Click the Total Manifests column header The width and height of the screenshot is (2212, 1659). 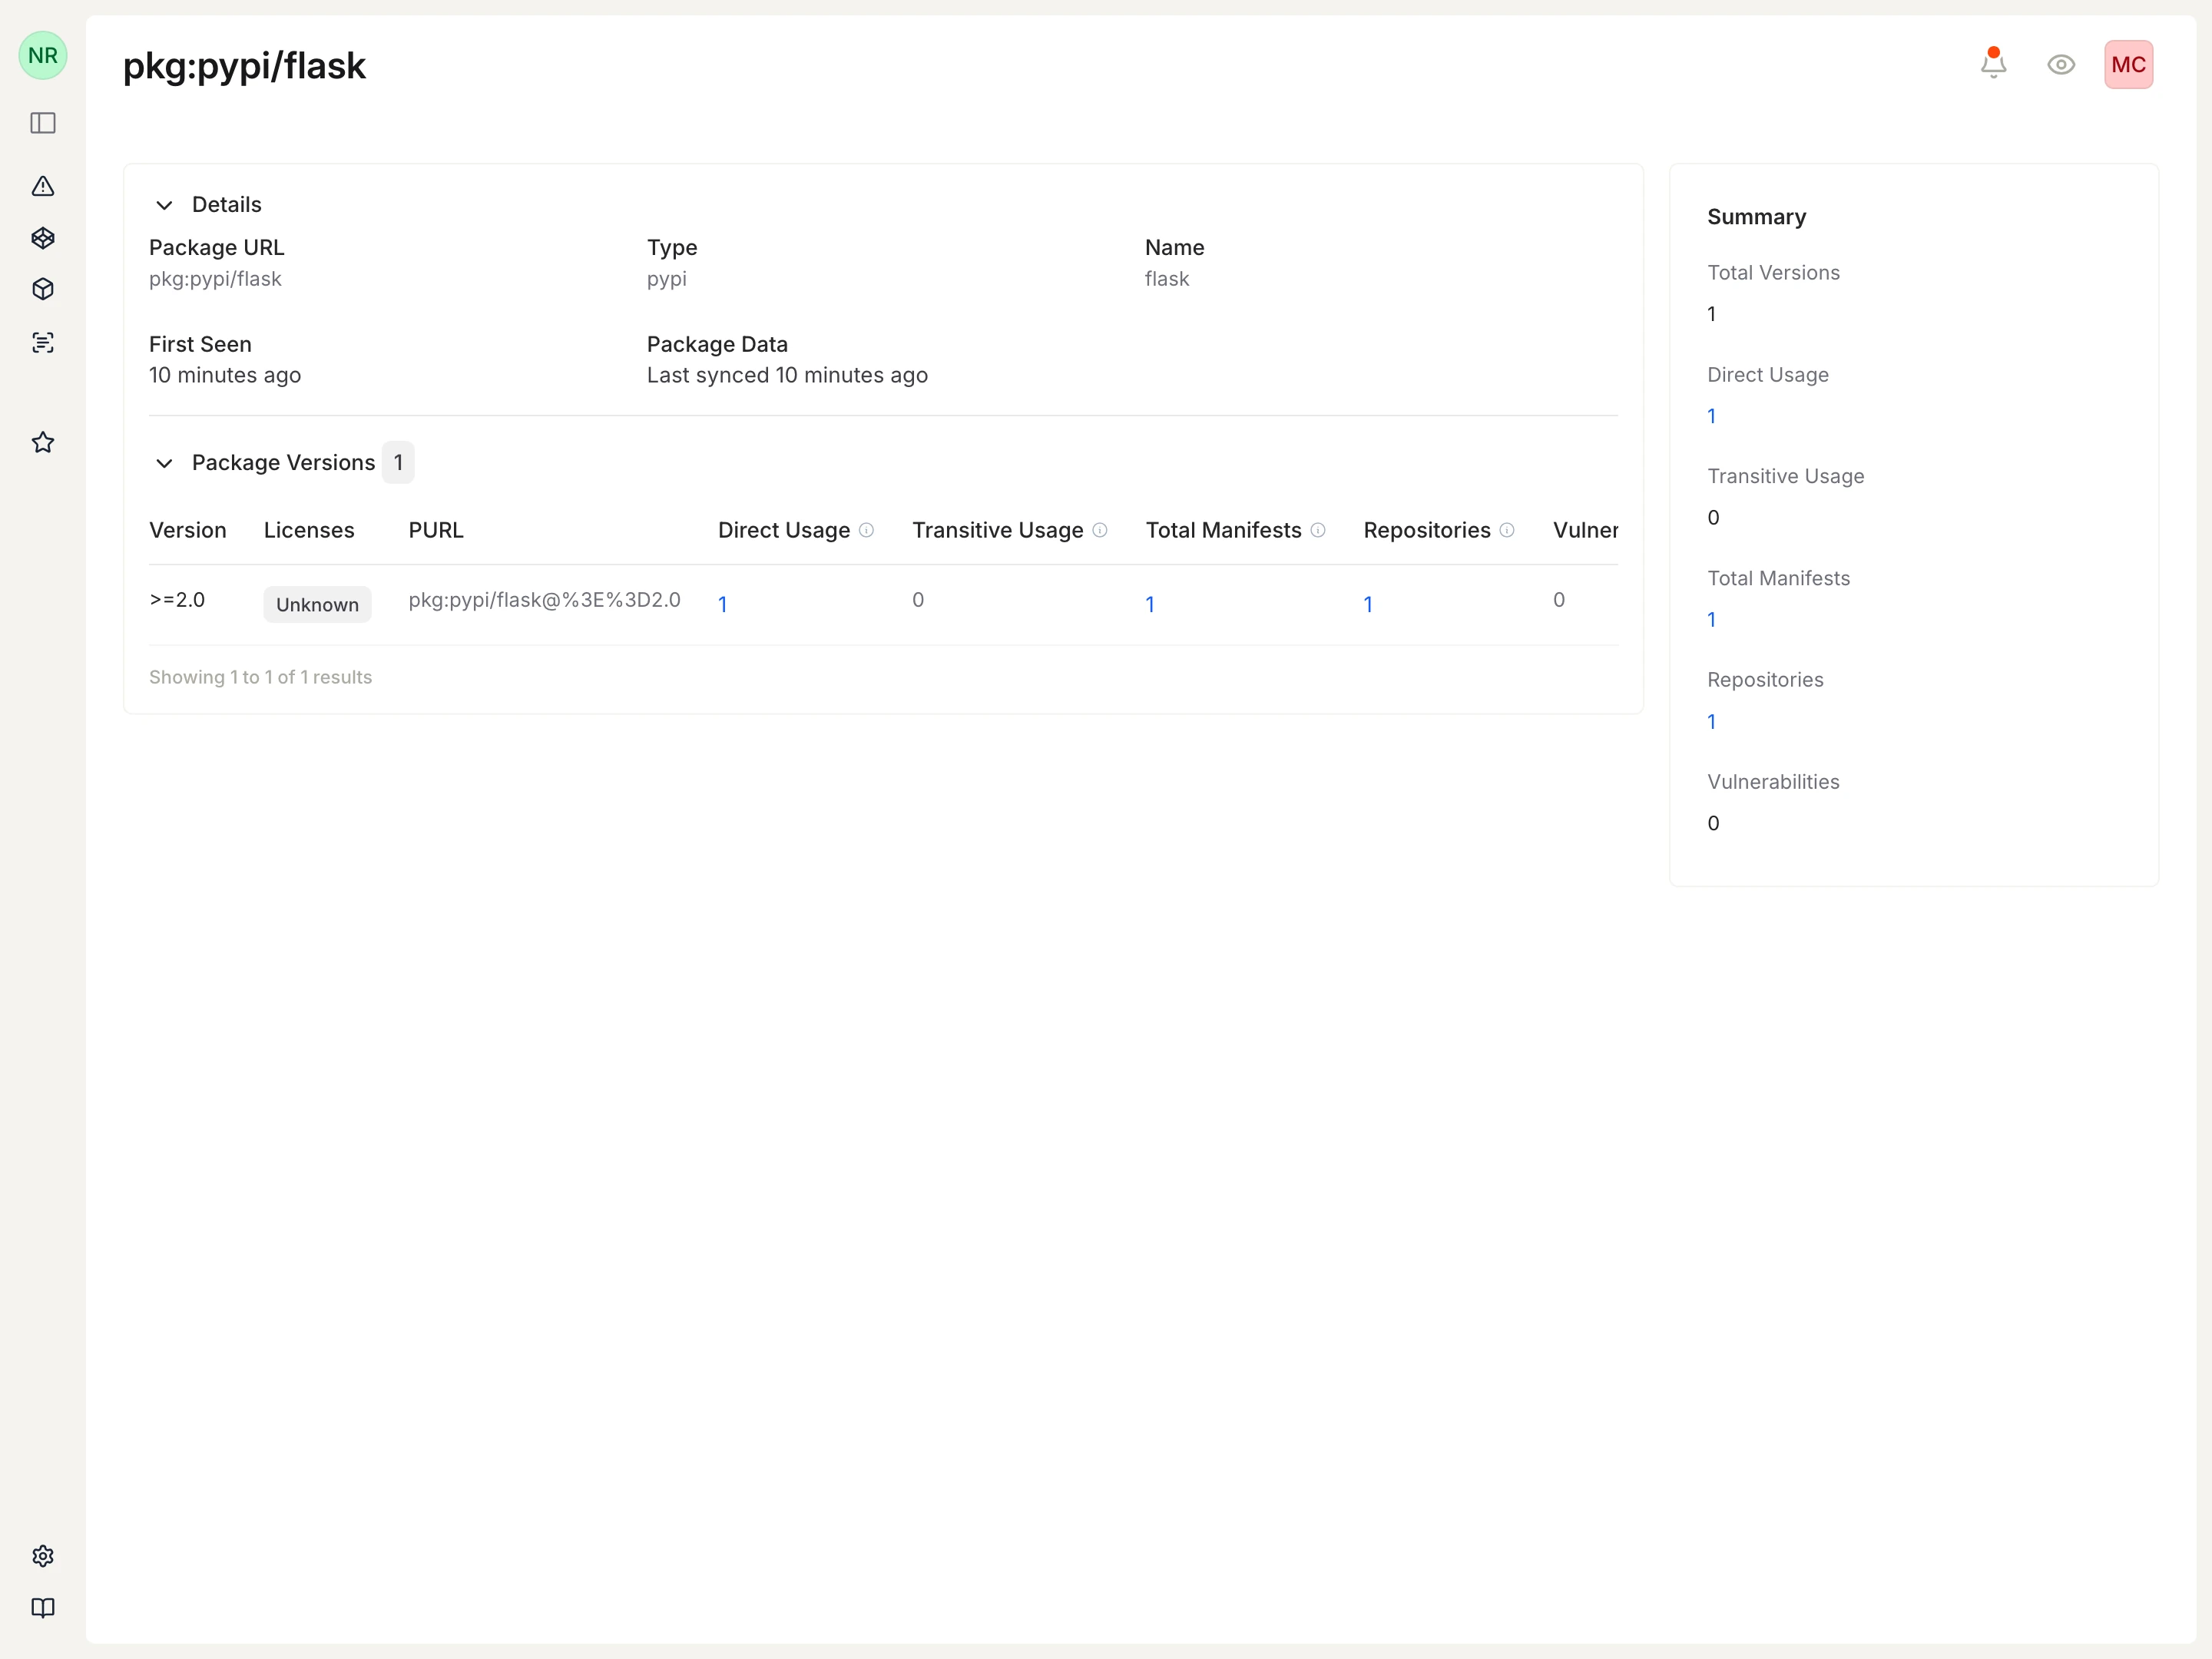[1223, 530]
